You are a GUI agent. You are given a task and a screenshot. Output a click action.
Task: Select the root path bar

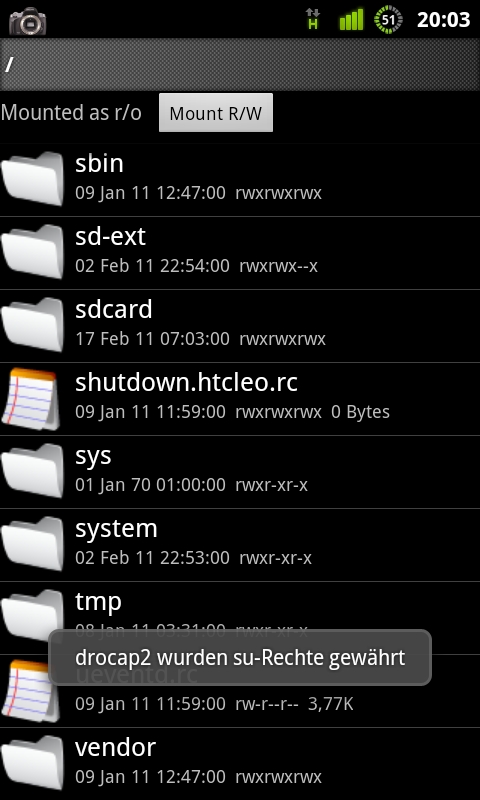(x=240, y=64)
